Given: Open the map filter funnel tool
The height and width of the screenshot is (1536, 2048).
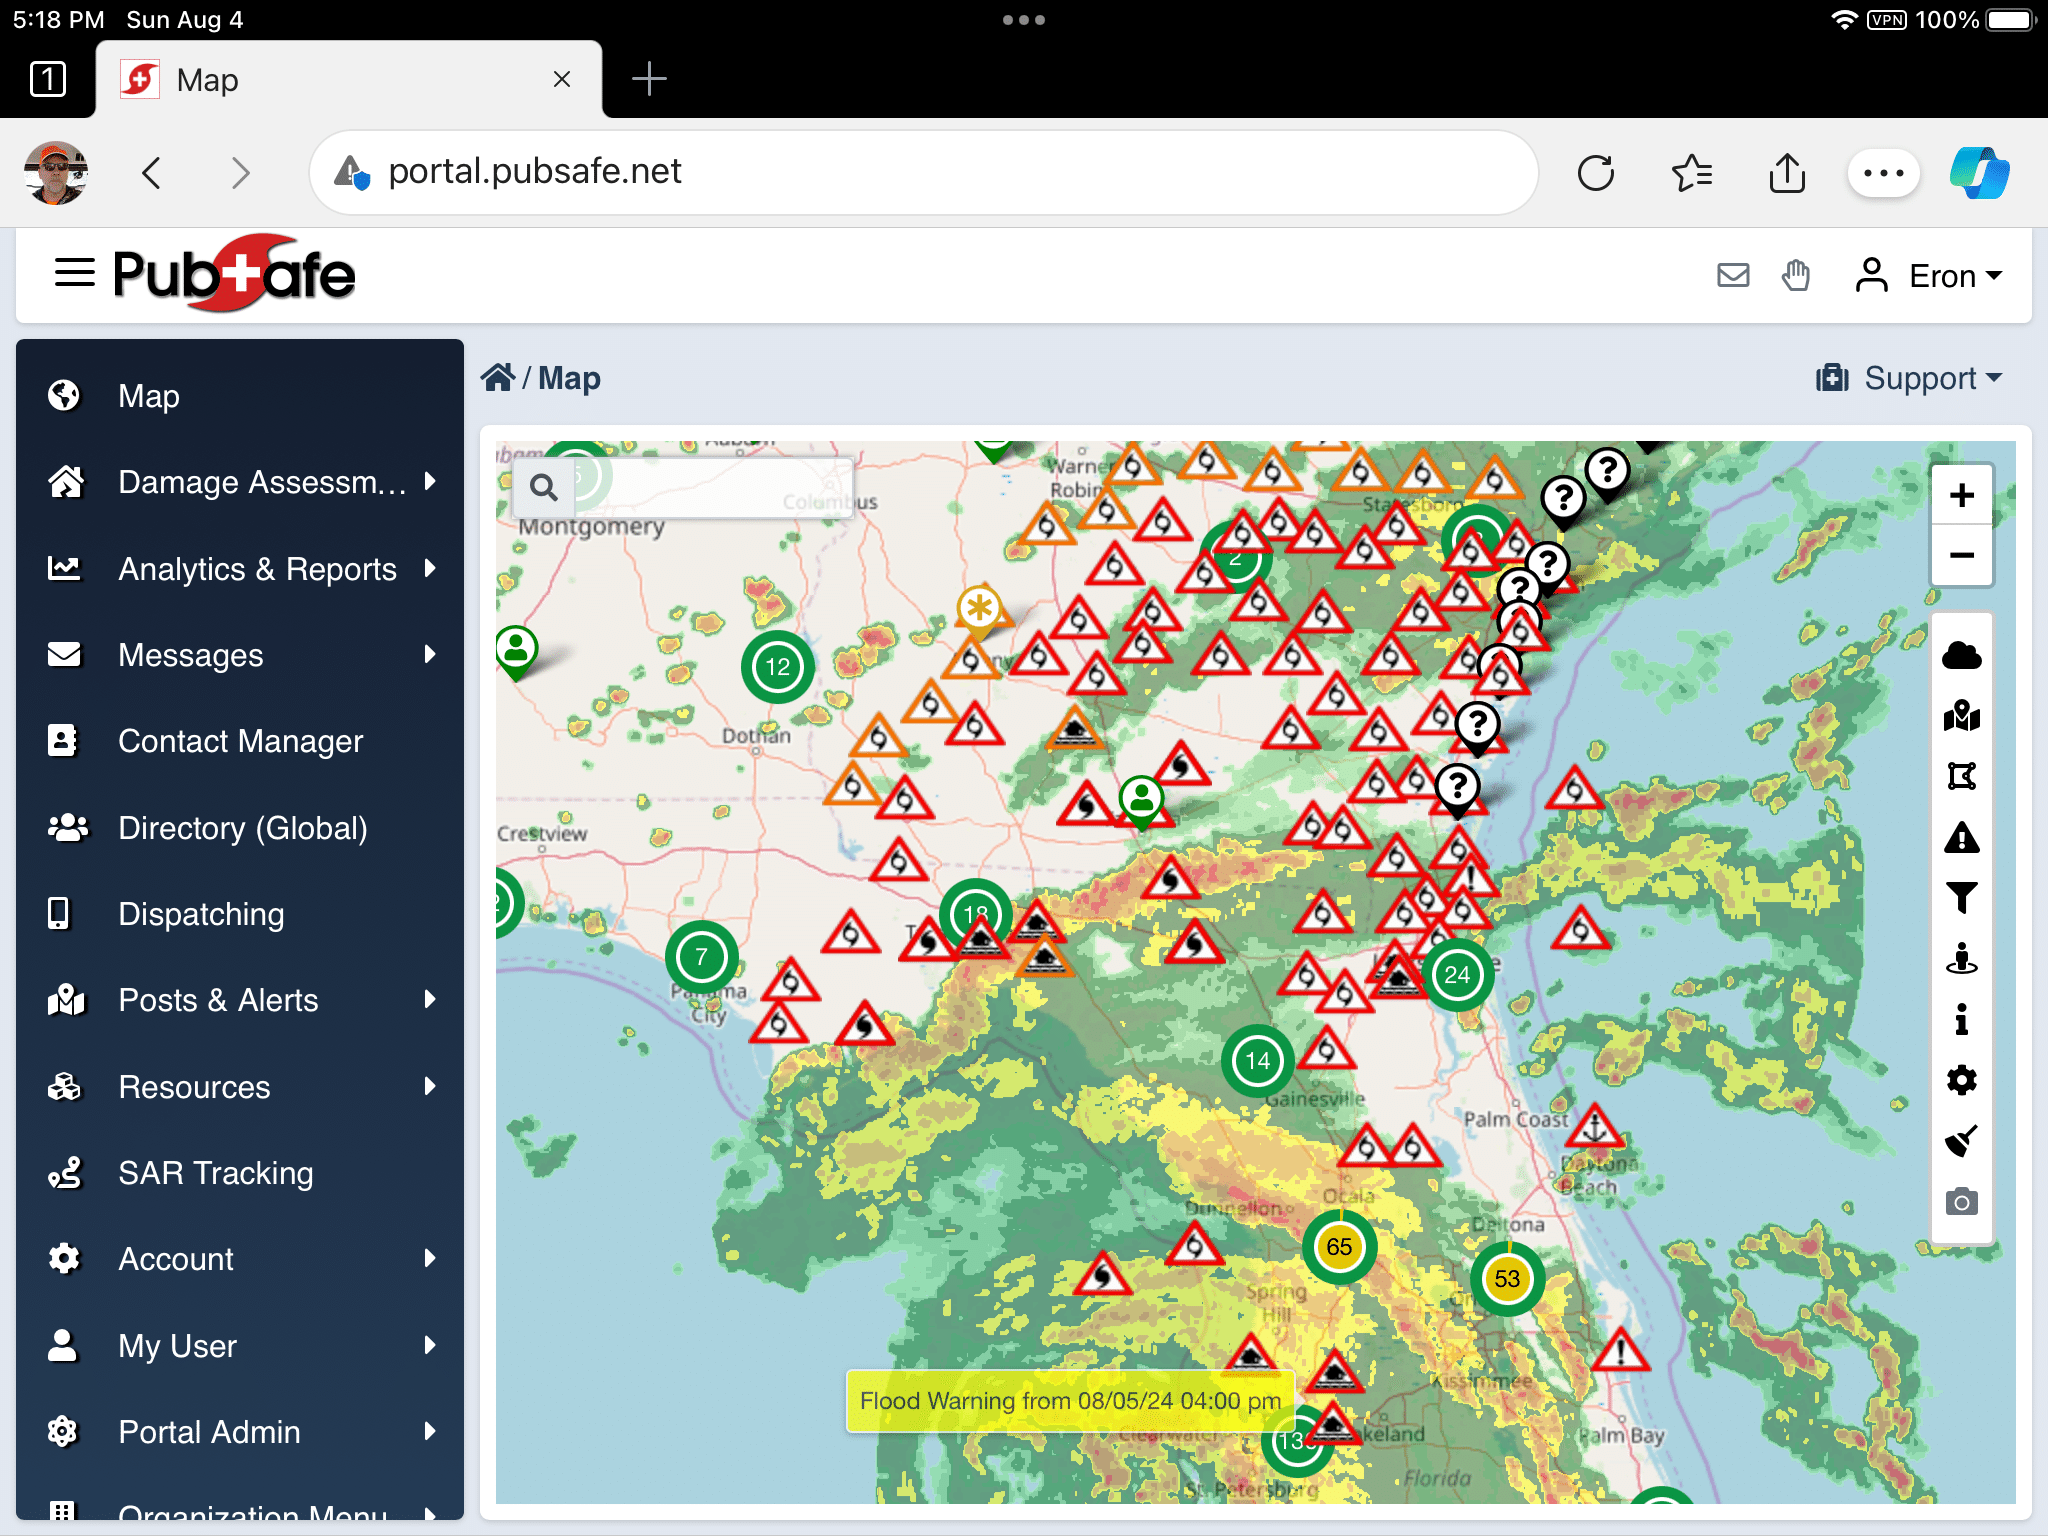Looking at the screenshot, I should click(x=1962, y=898).
